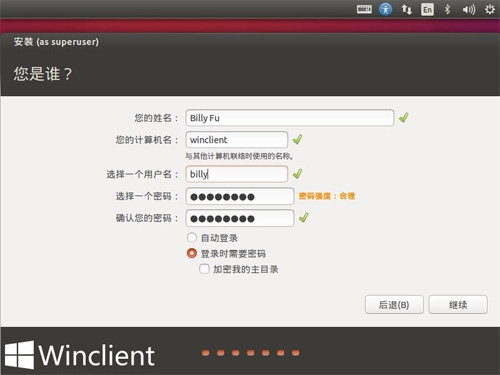Click the 您是谁？ heading

[x=43, y=73]
